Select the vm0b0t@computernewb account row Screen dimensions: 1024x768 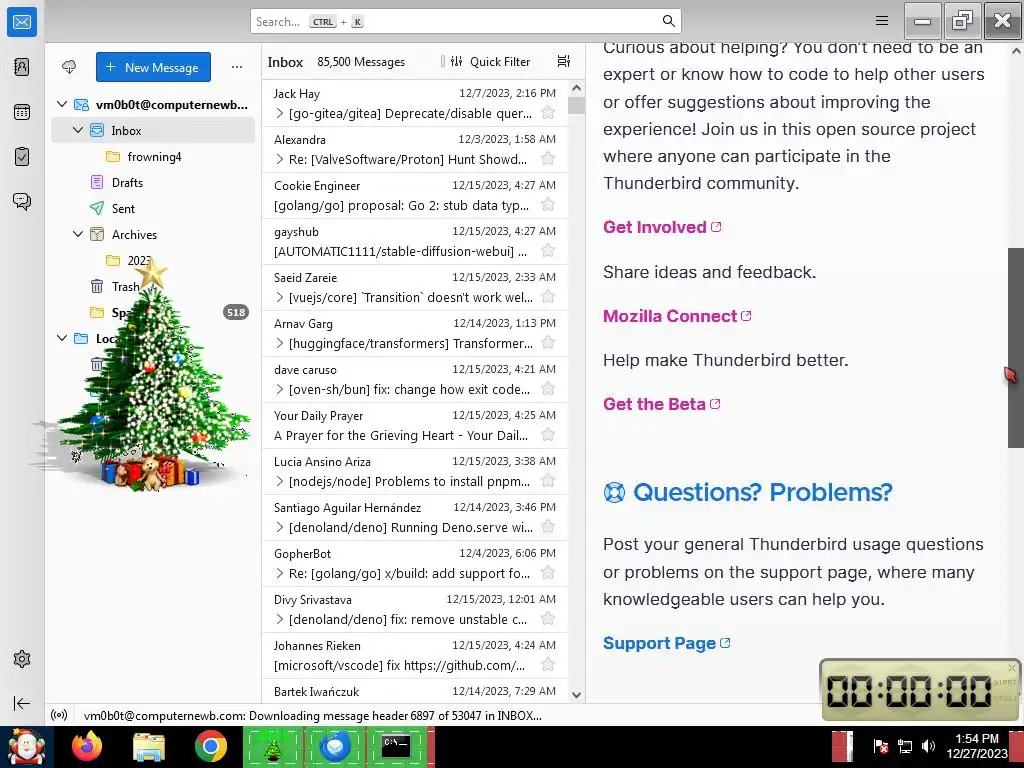(153, 104)
